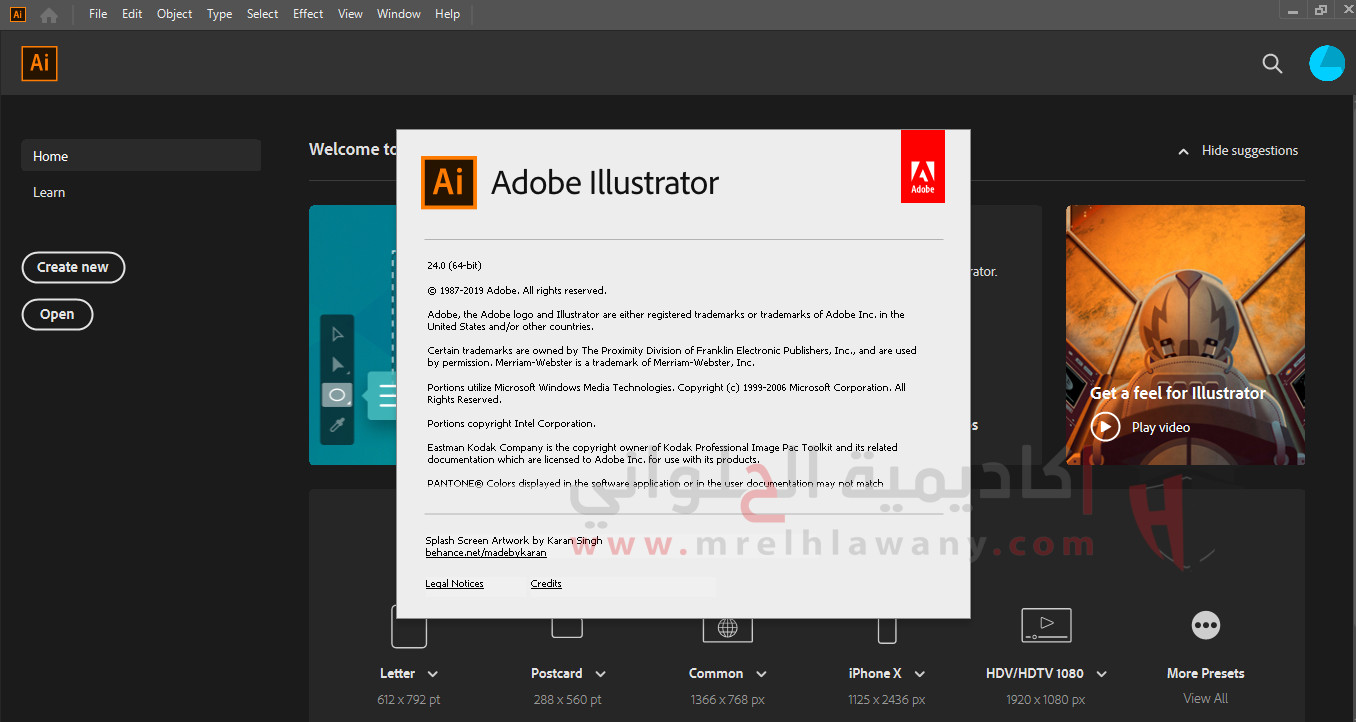Choose the HDV/HDTV 1080 video preset icon
This screenshot has width=1356, height=722.
(1046, 625)
